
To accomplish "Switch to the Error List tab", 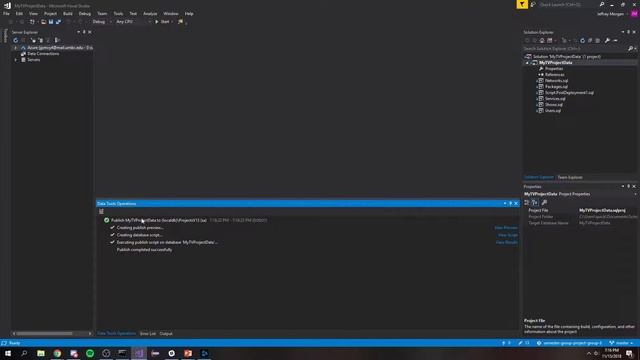I will click(x=148, y=333).
